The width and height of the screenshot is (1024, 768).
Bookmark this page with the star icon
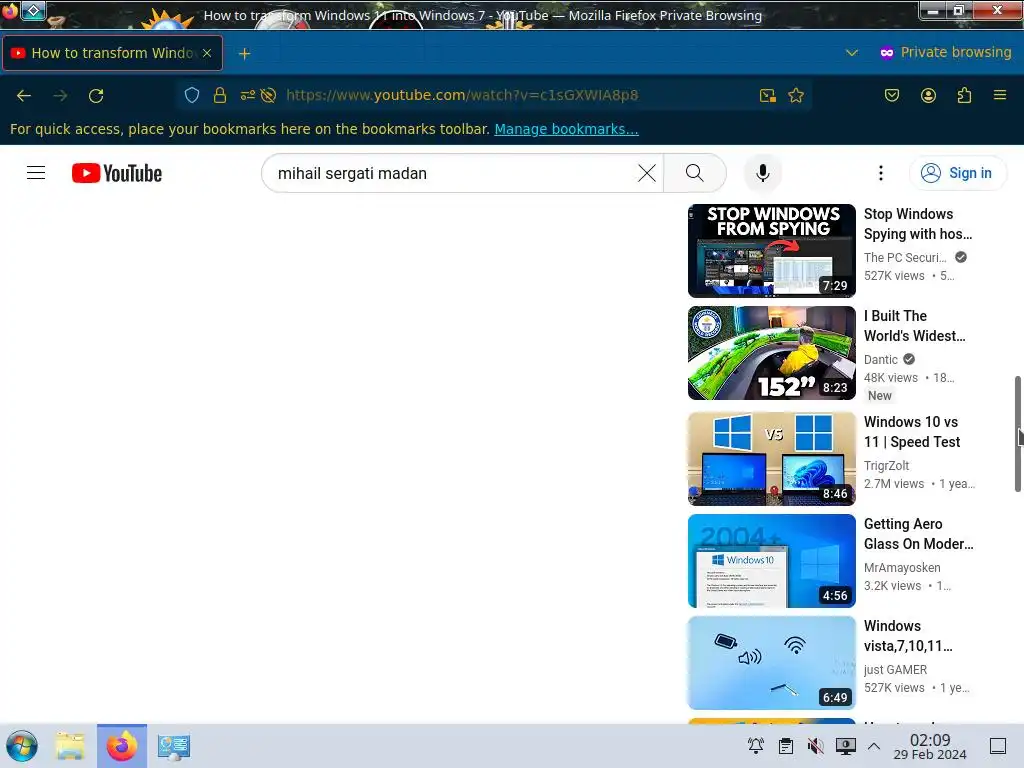[795, 95]
